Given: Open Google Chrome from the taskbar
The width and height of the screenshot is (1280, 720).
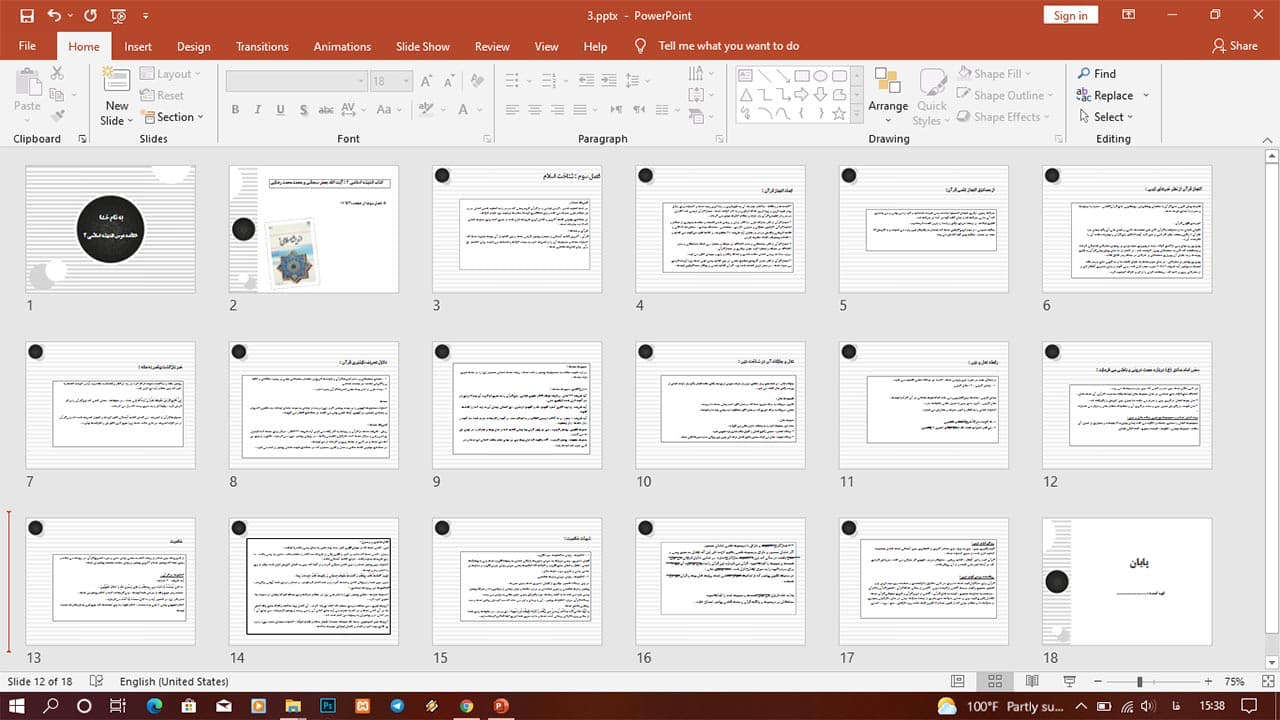Looking at the screenshot, I should tap(466, 706).
